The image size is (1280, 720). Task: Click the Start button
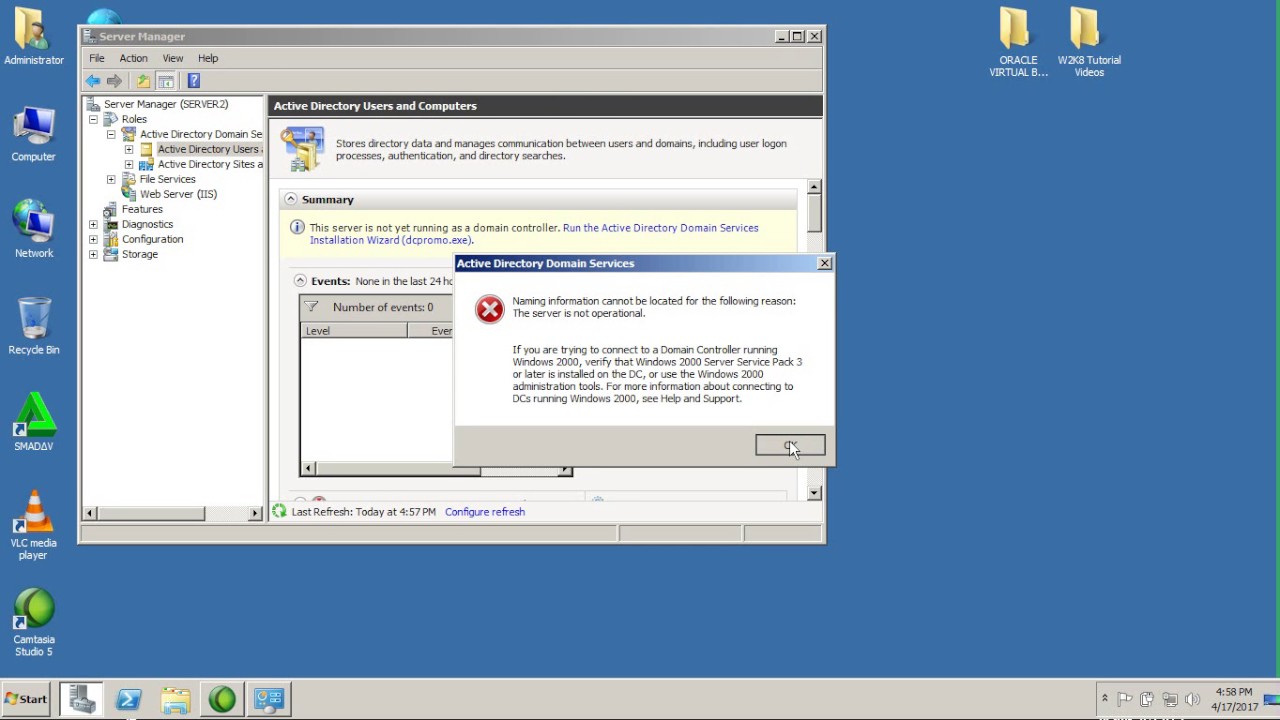27,699
